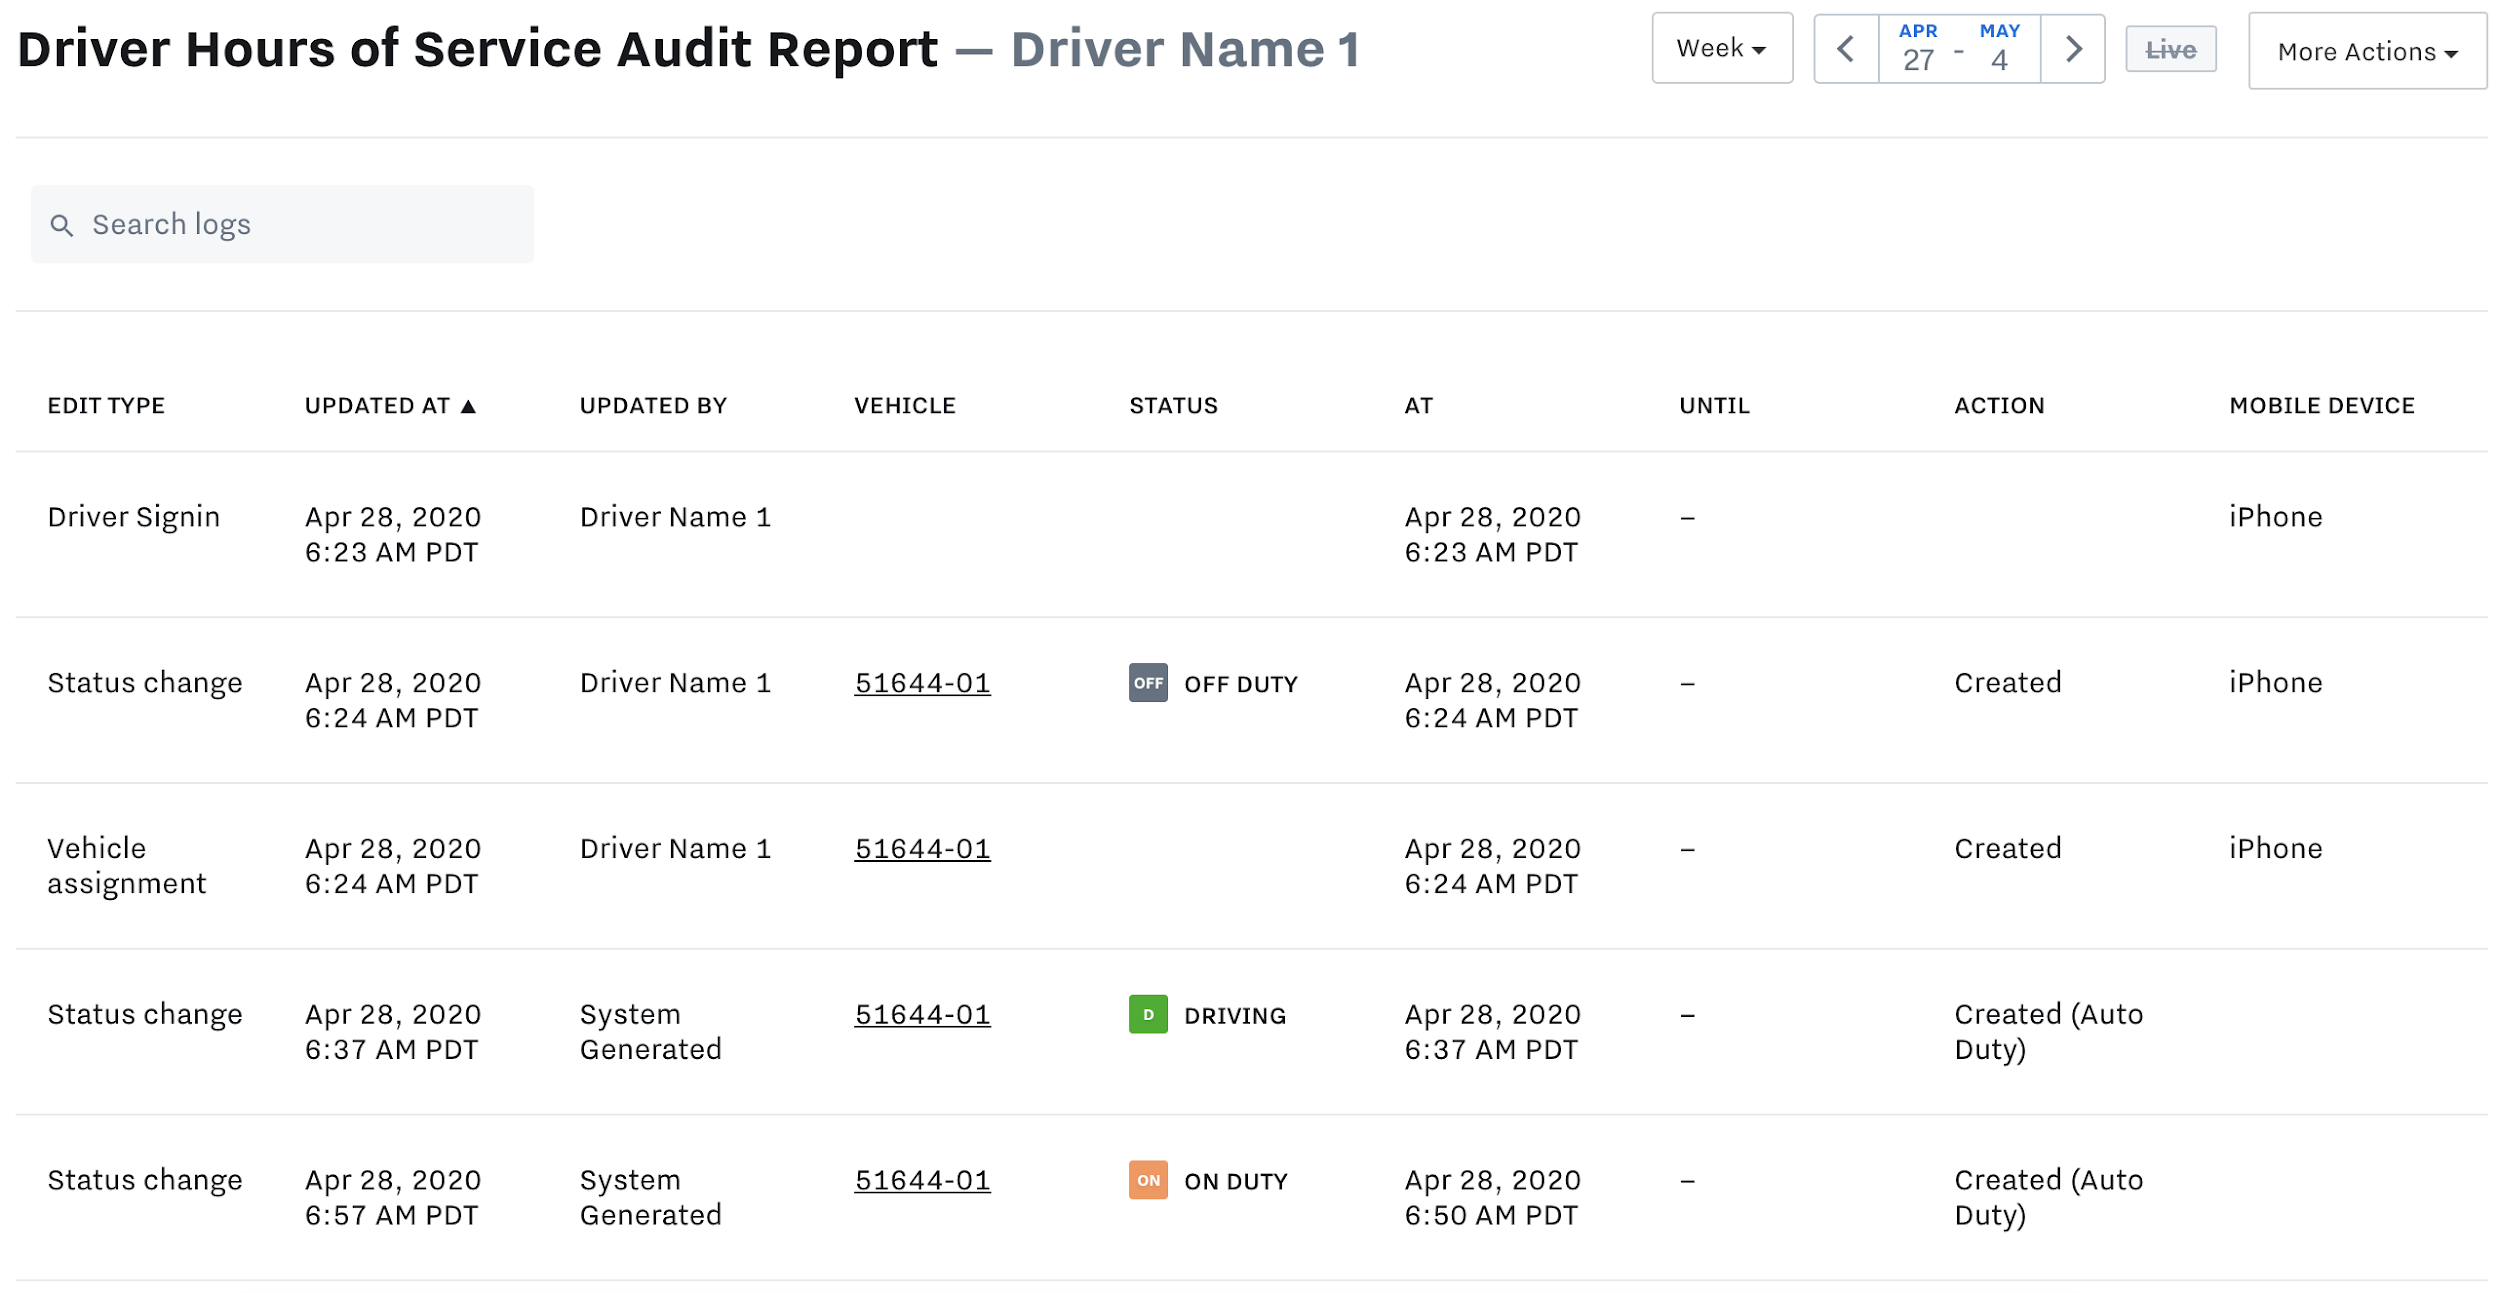
Task: Open vehicle link in Vehicle assignment row
Action: coord(921,849)
